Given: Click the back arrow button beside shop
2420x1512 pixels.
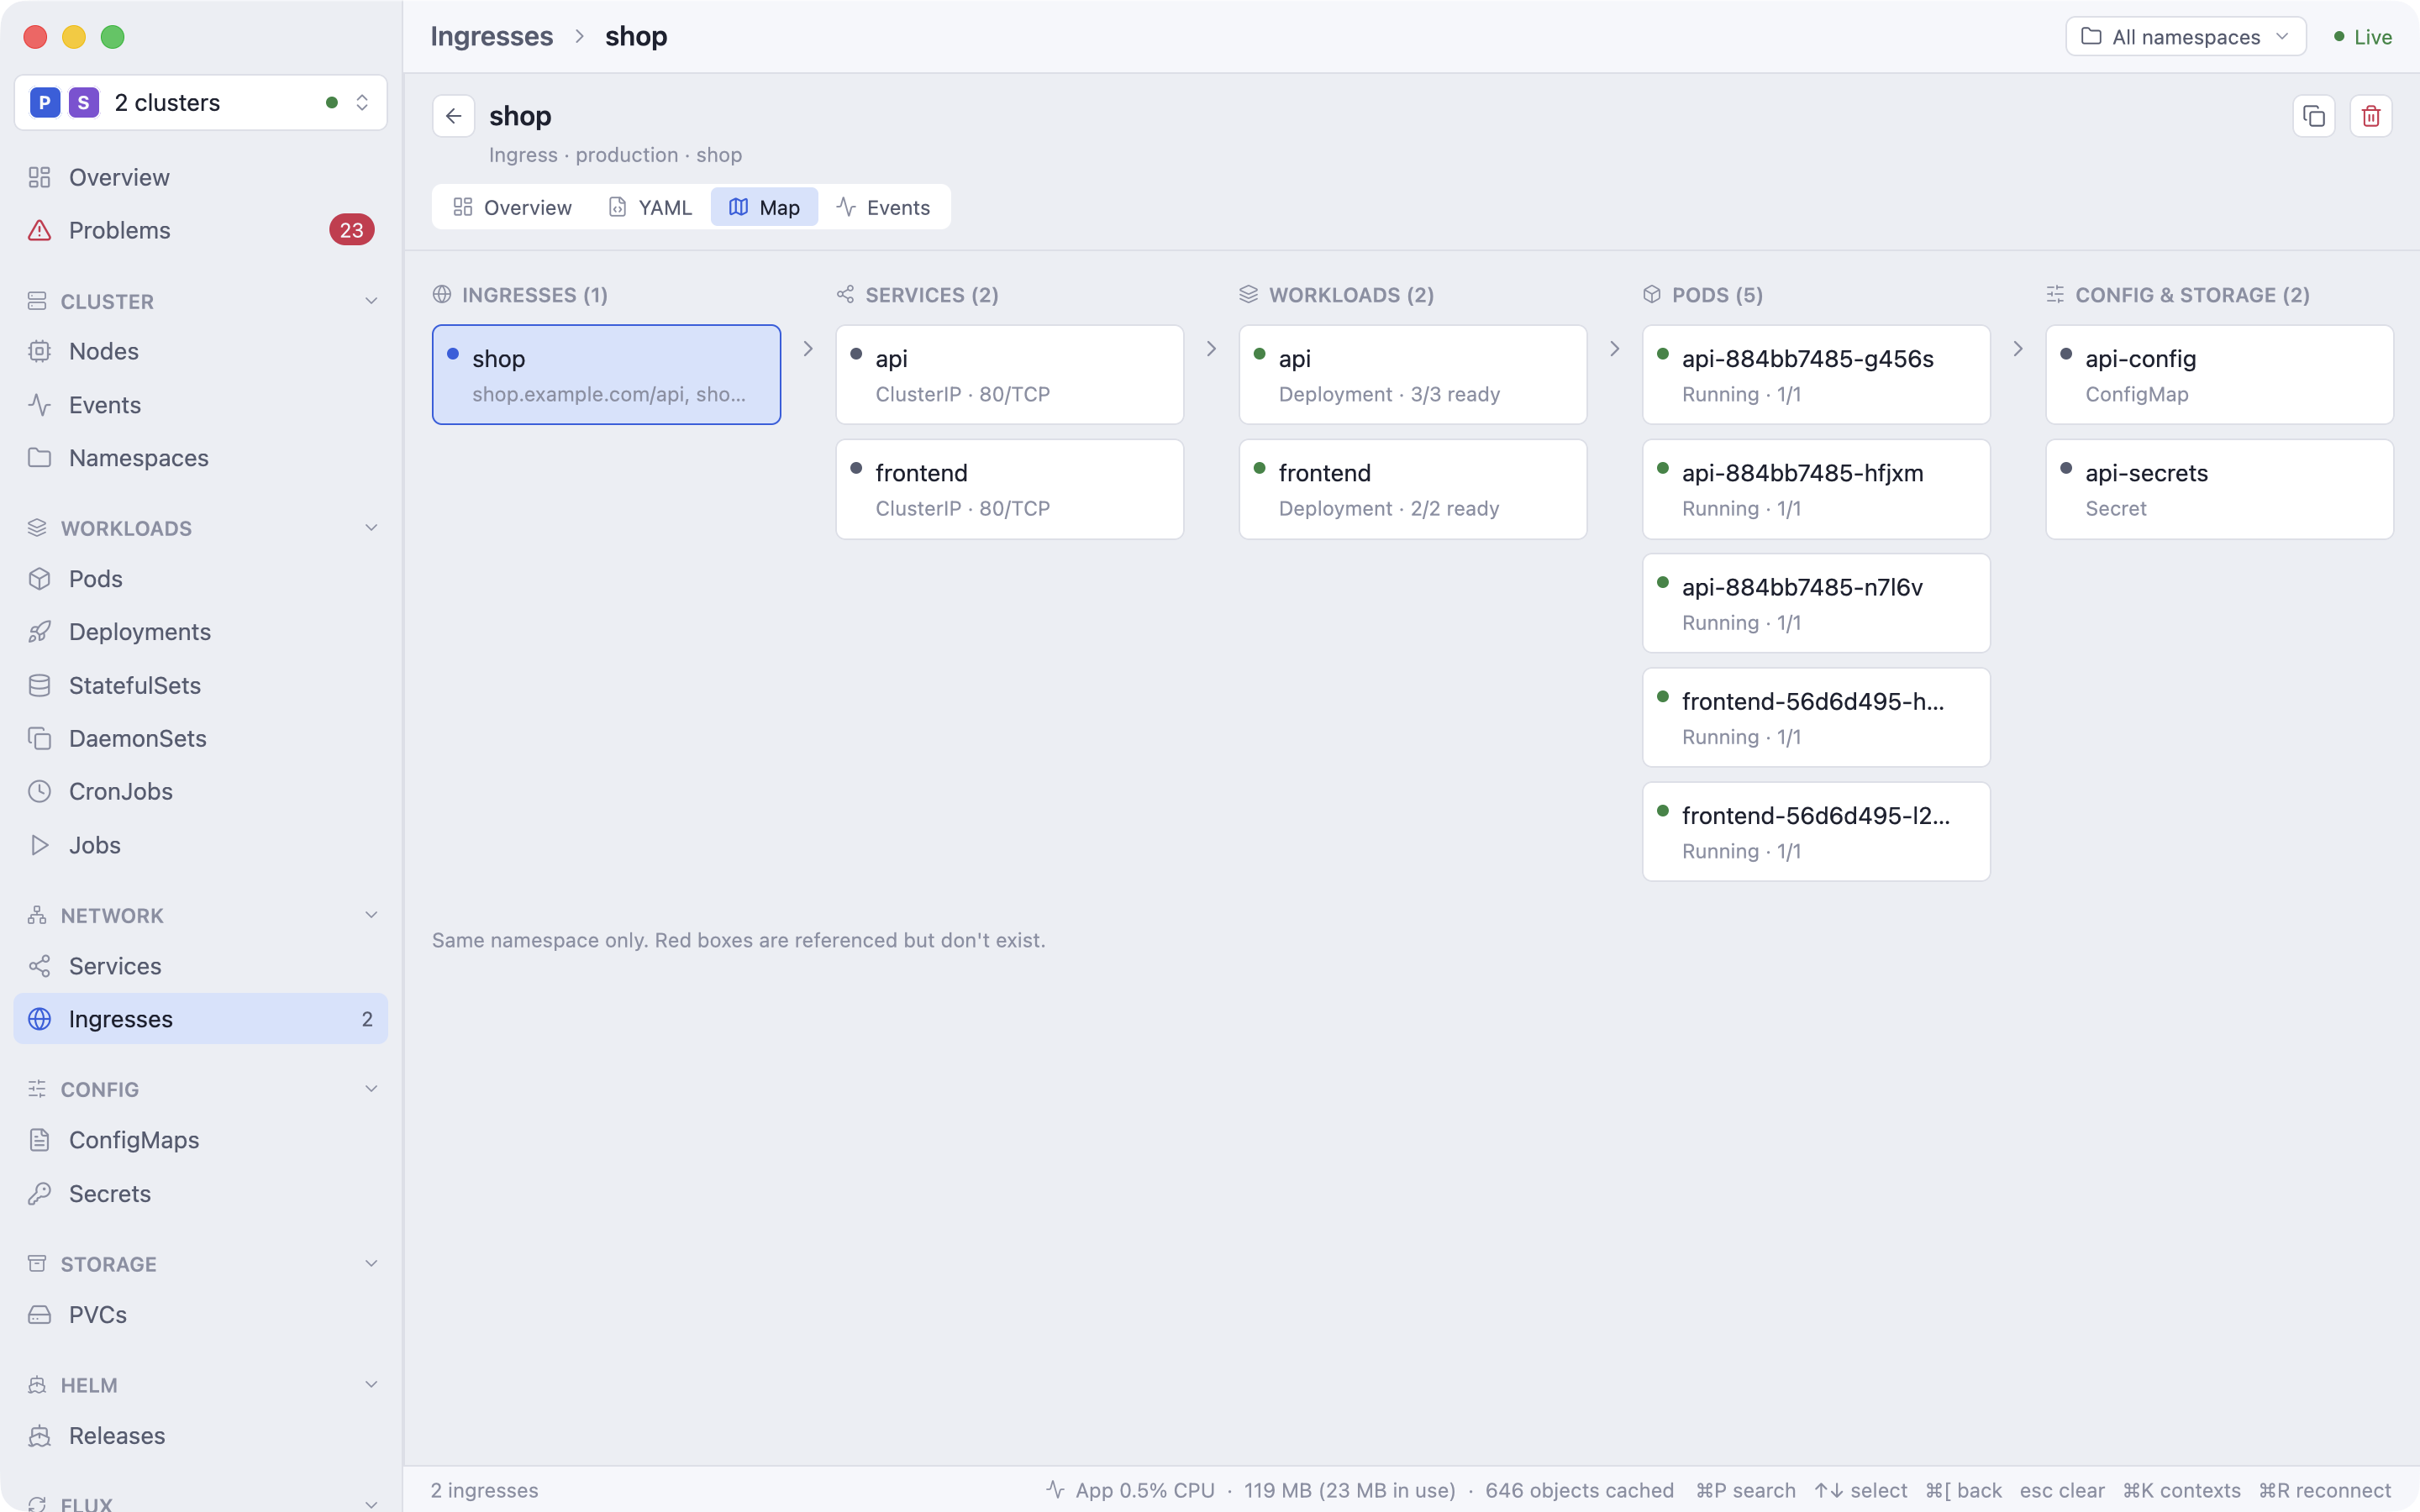Looking at the screenshot, I should (453, 116).
